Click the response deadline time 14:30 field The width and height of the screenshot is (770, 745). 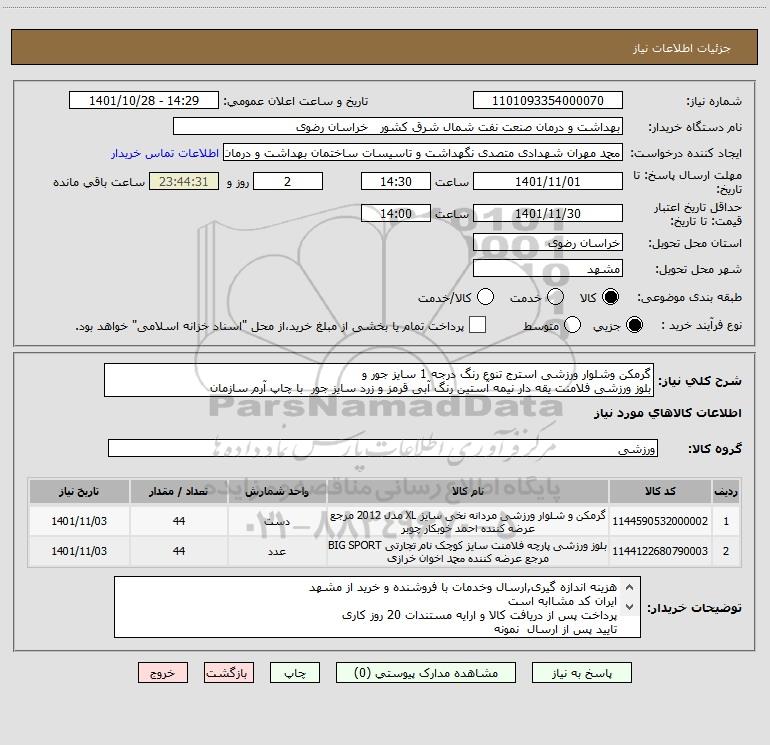coord(396,181)
